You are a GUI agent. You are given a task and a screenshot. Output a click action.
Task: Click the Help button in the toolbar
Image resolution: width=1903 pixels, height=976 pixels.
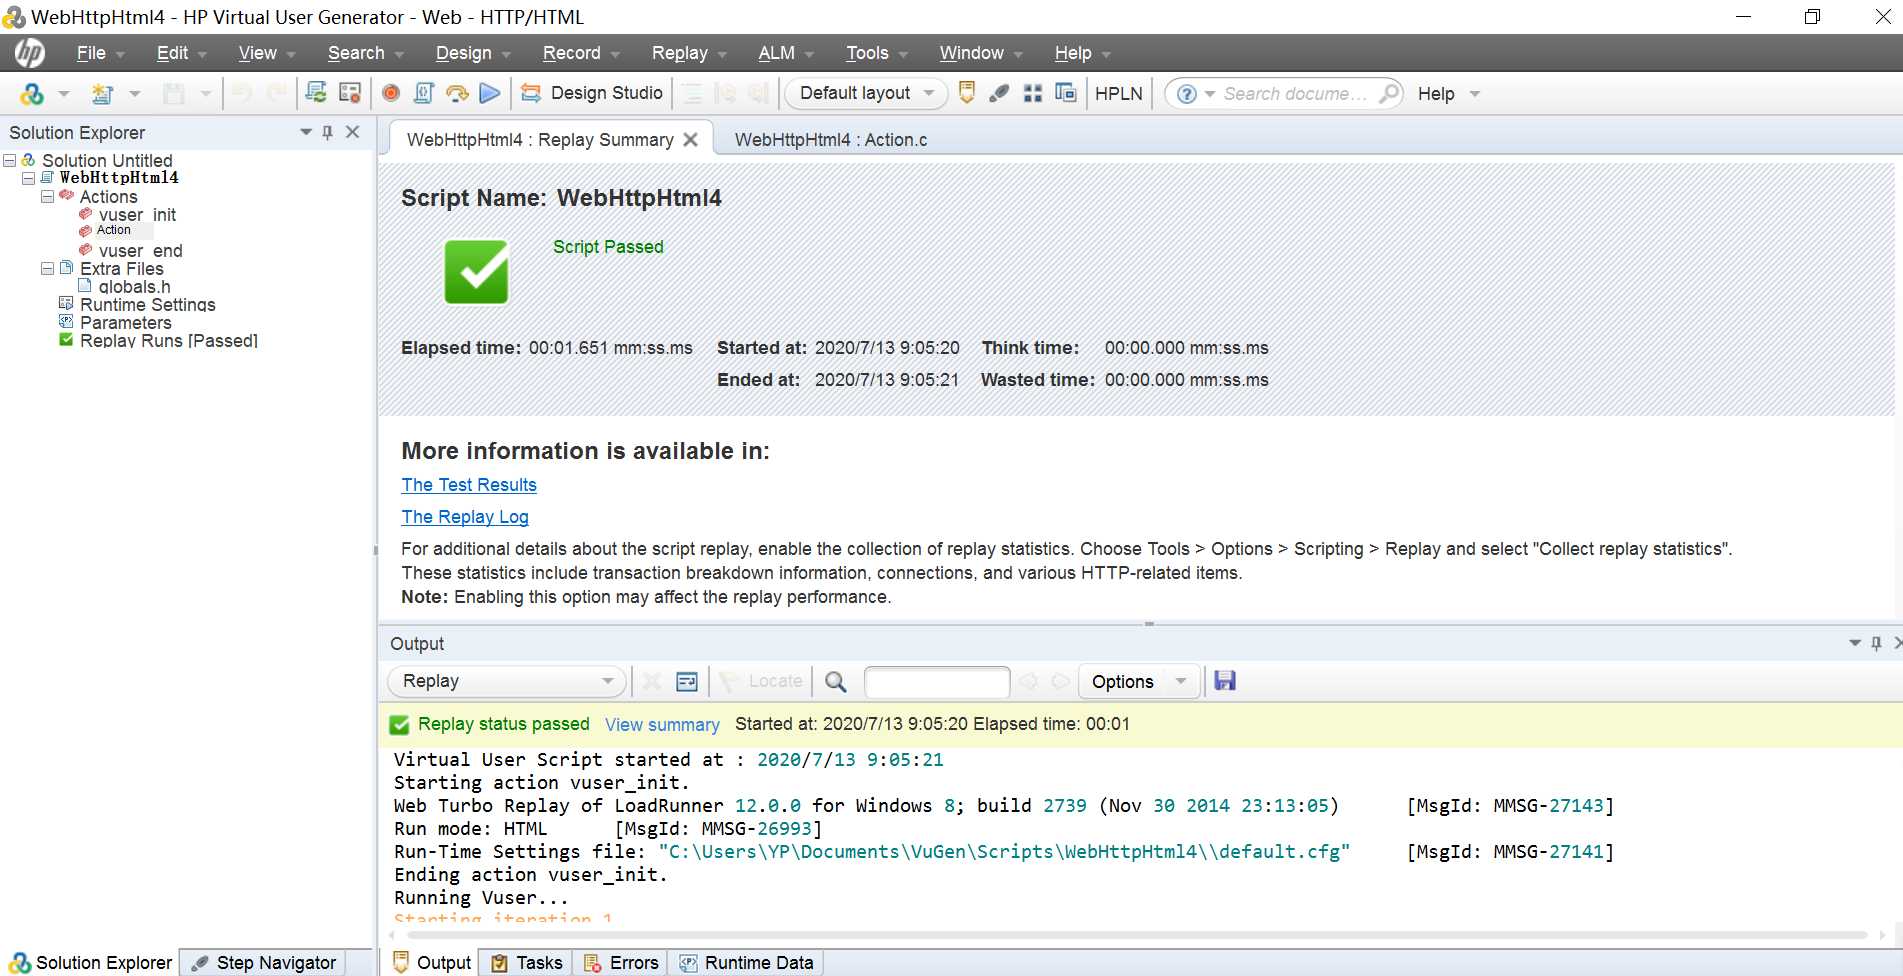[1436, 93]
